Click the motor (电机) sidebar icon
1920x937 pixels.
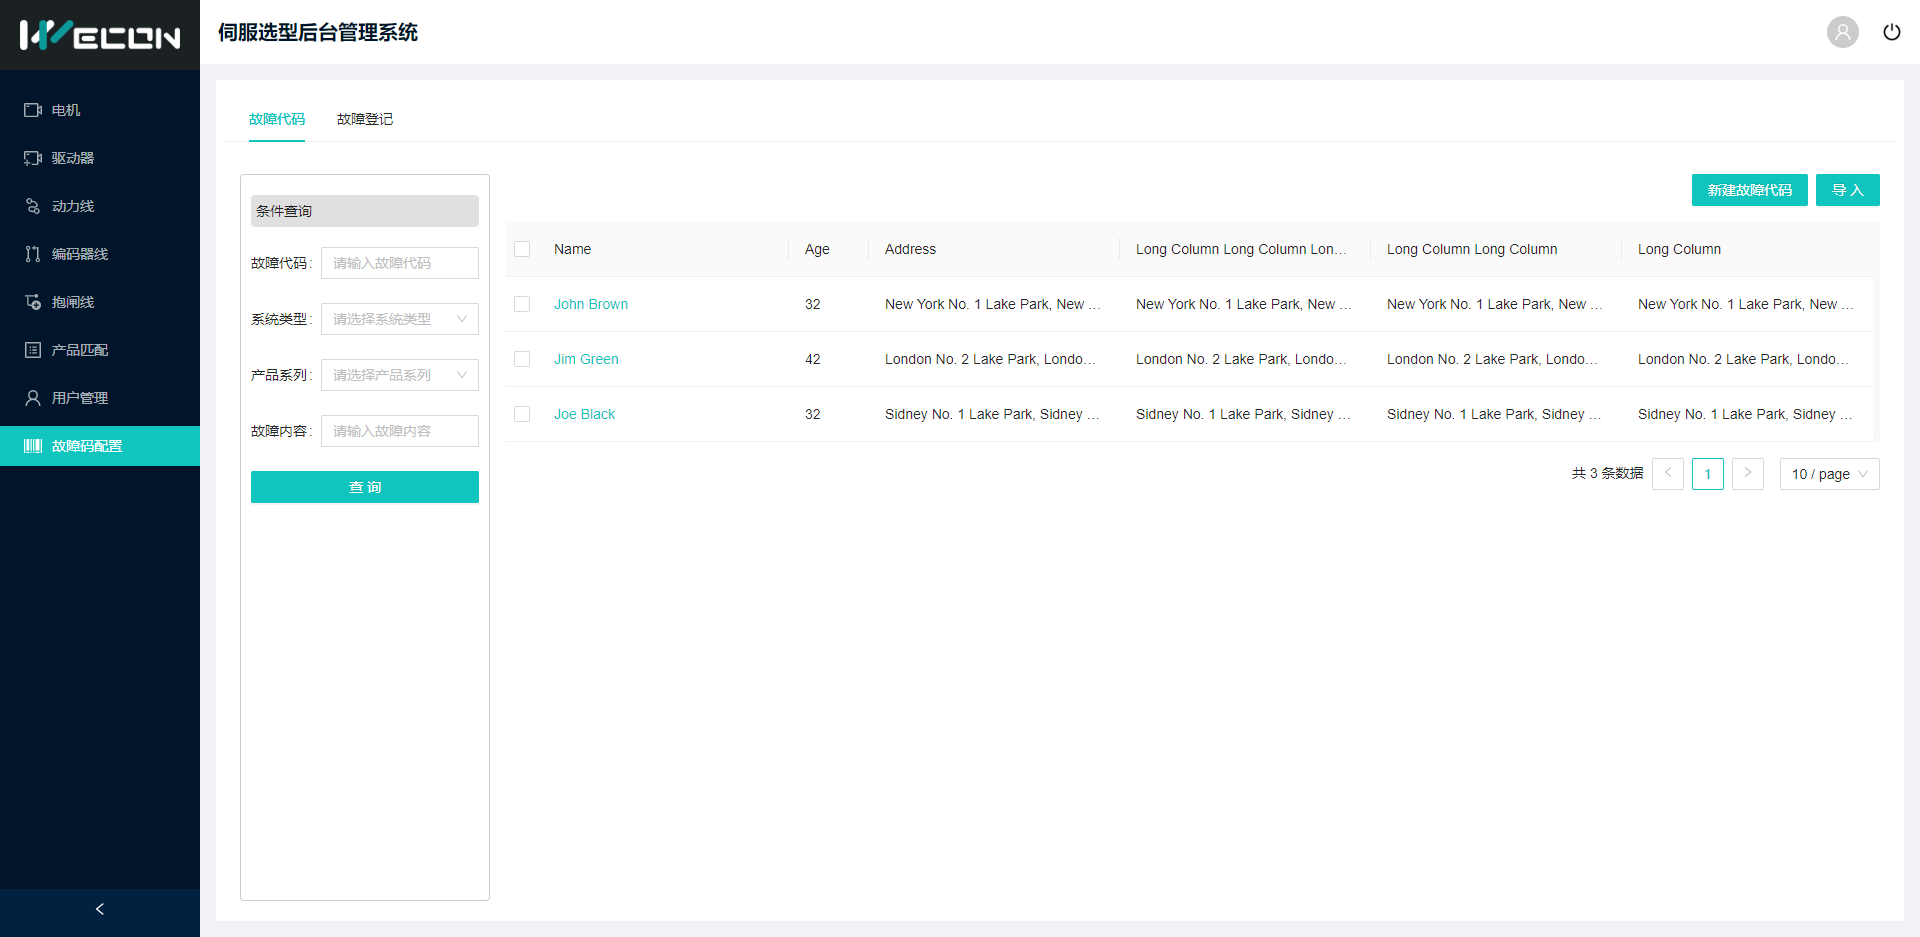pyautogui.click(x=33, y=110)
